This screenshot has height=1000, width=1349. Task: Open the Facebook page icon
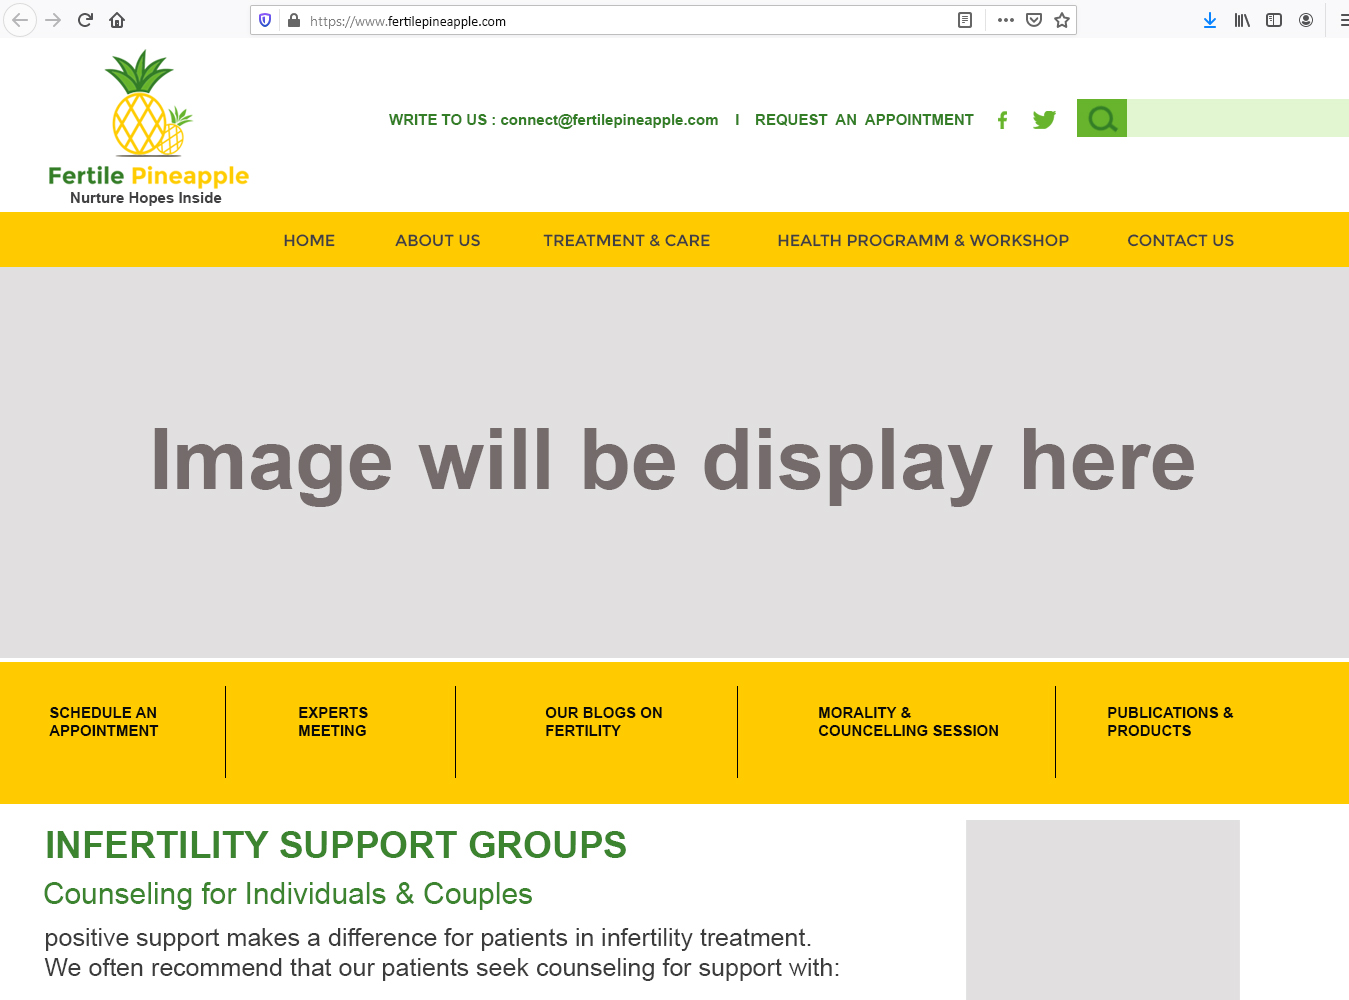(x=1002, y=120)
